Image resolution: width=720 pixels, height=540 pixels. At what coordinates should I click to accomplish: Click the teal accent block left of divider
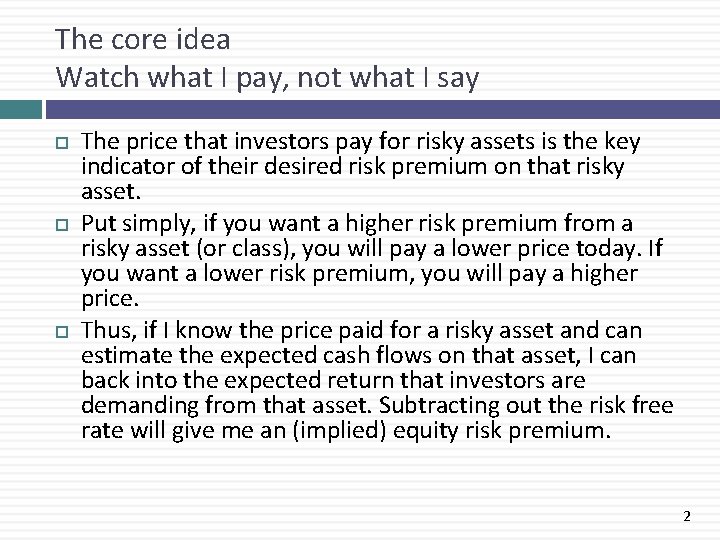(21, 109)
